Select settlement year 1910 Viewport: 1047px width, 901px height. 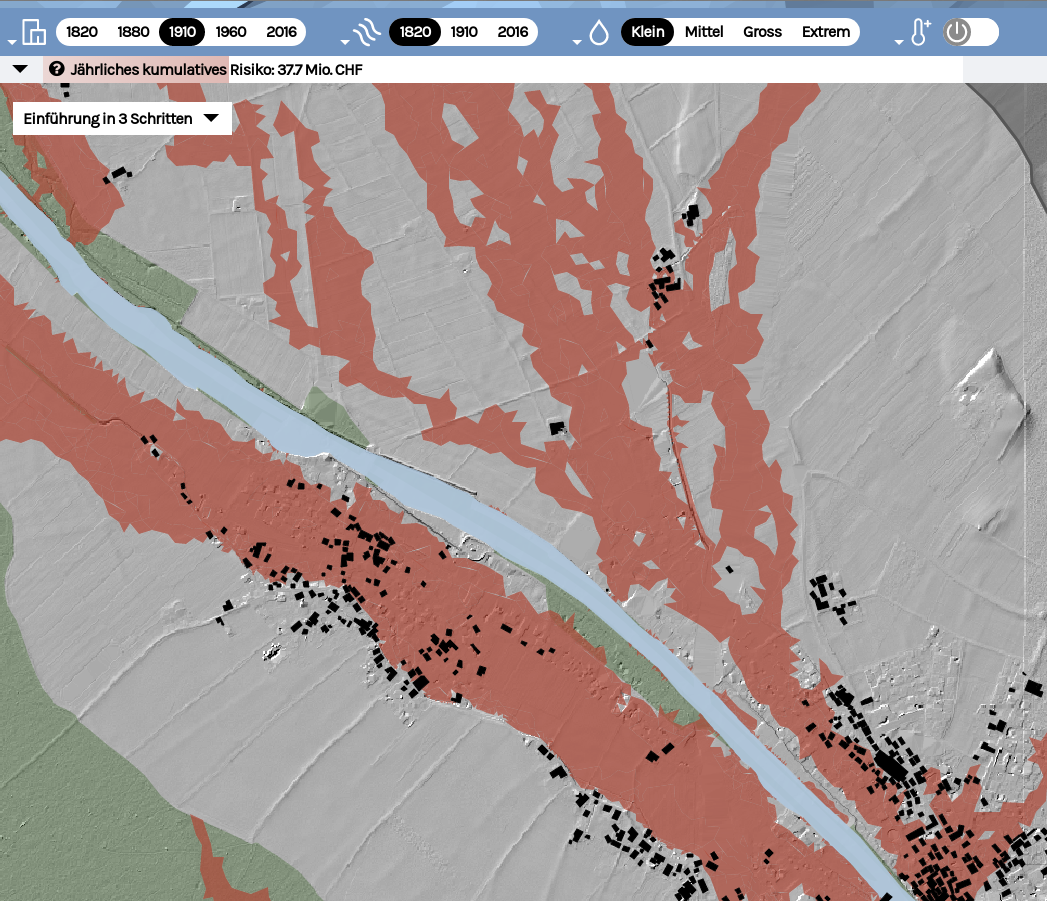tap(182, 32)
